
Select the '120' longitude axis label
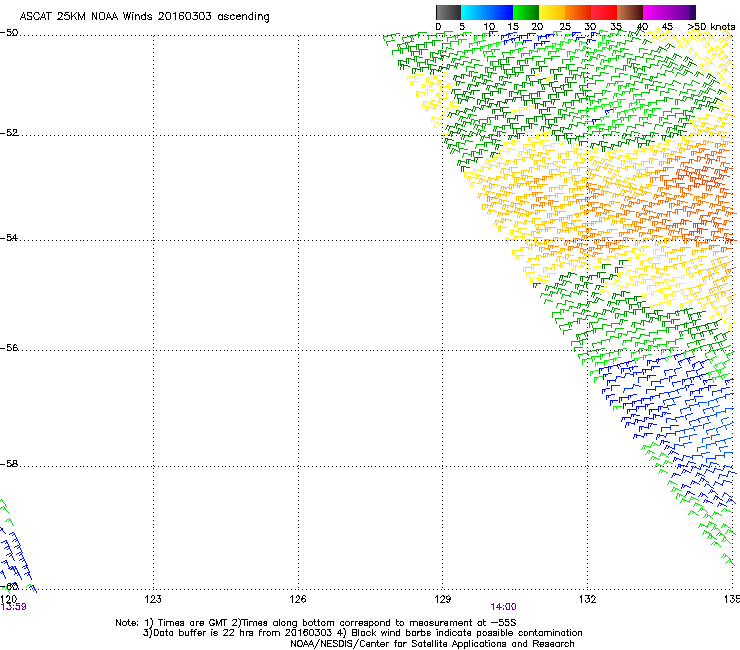8,599
